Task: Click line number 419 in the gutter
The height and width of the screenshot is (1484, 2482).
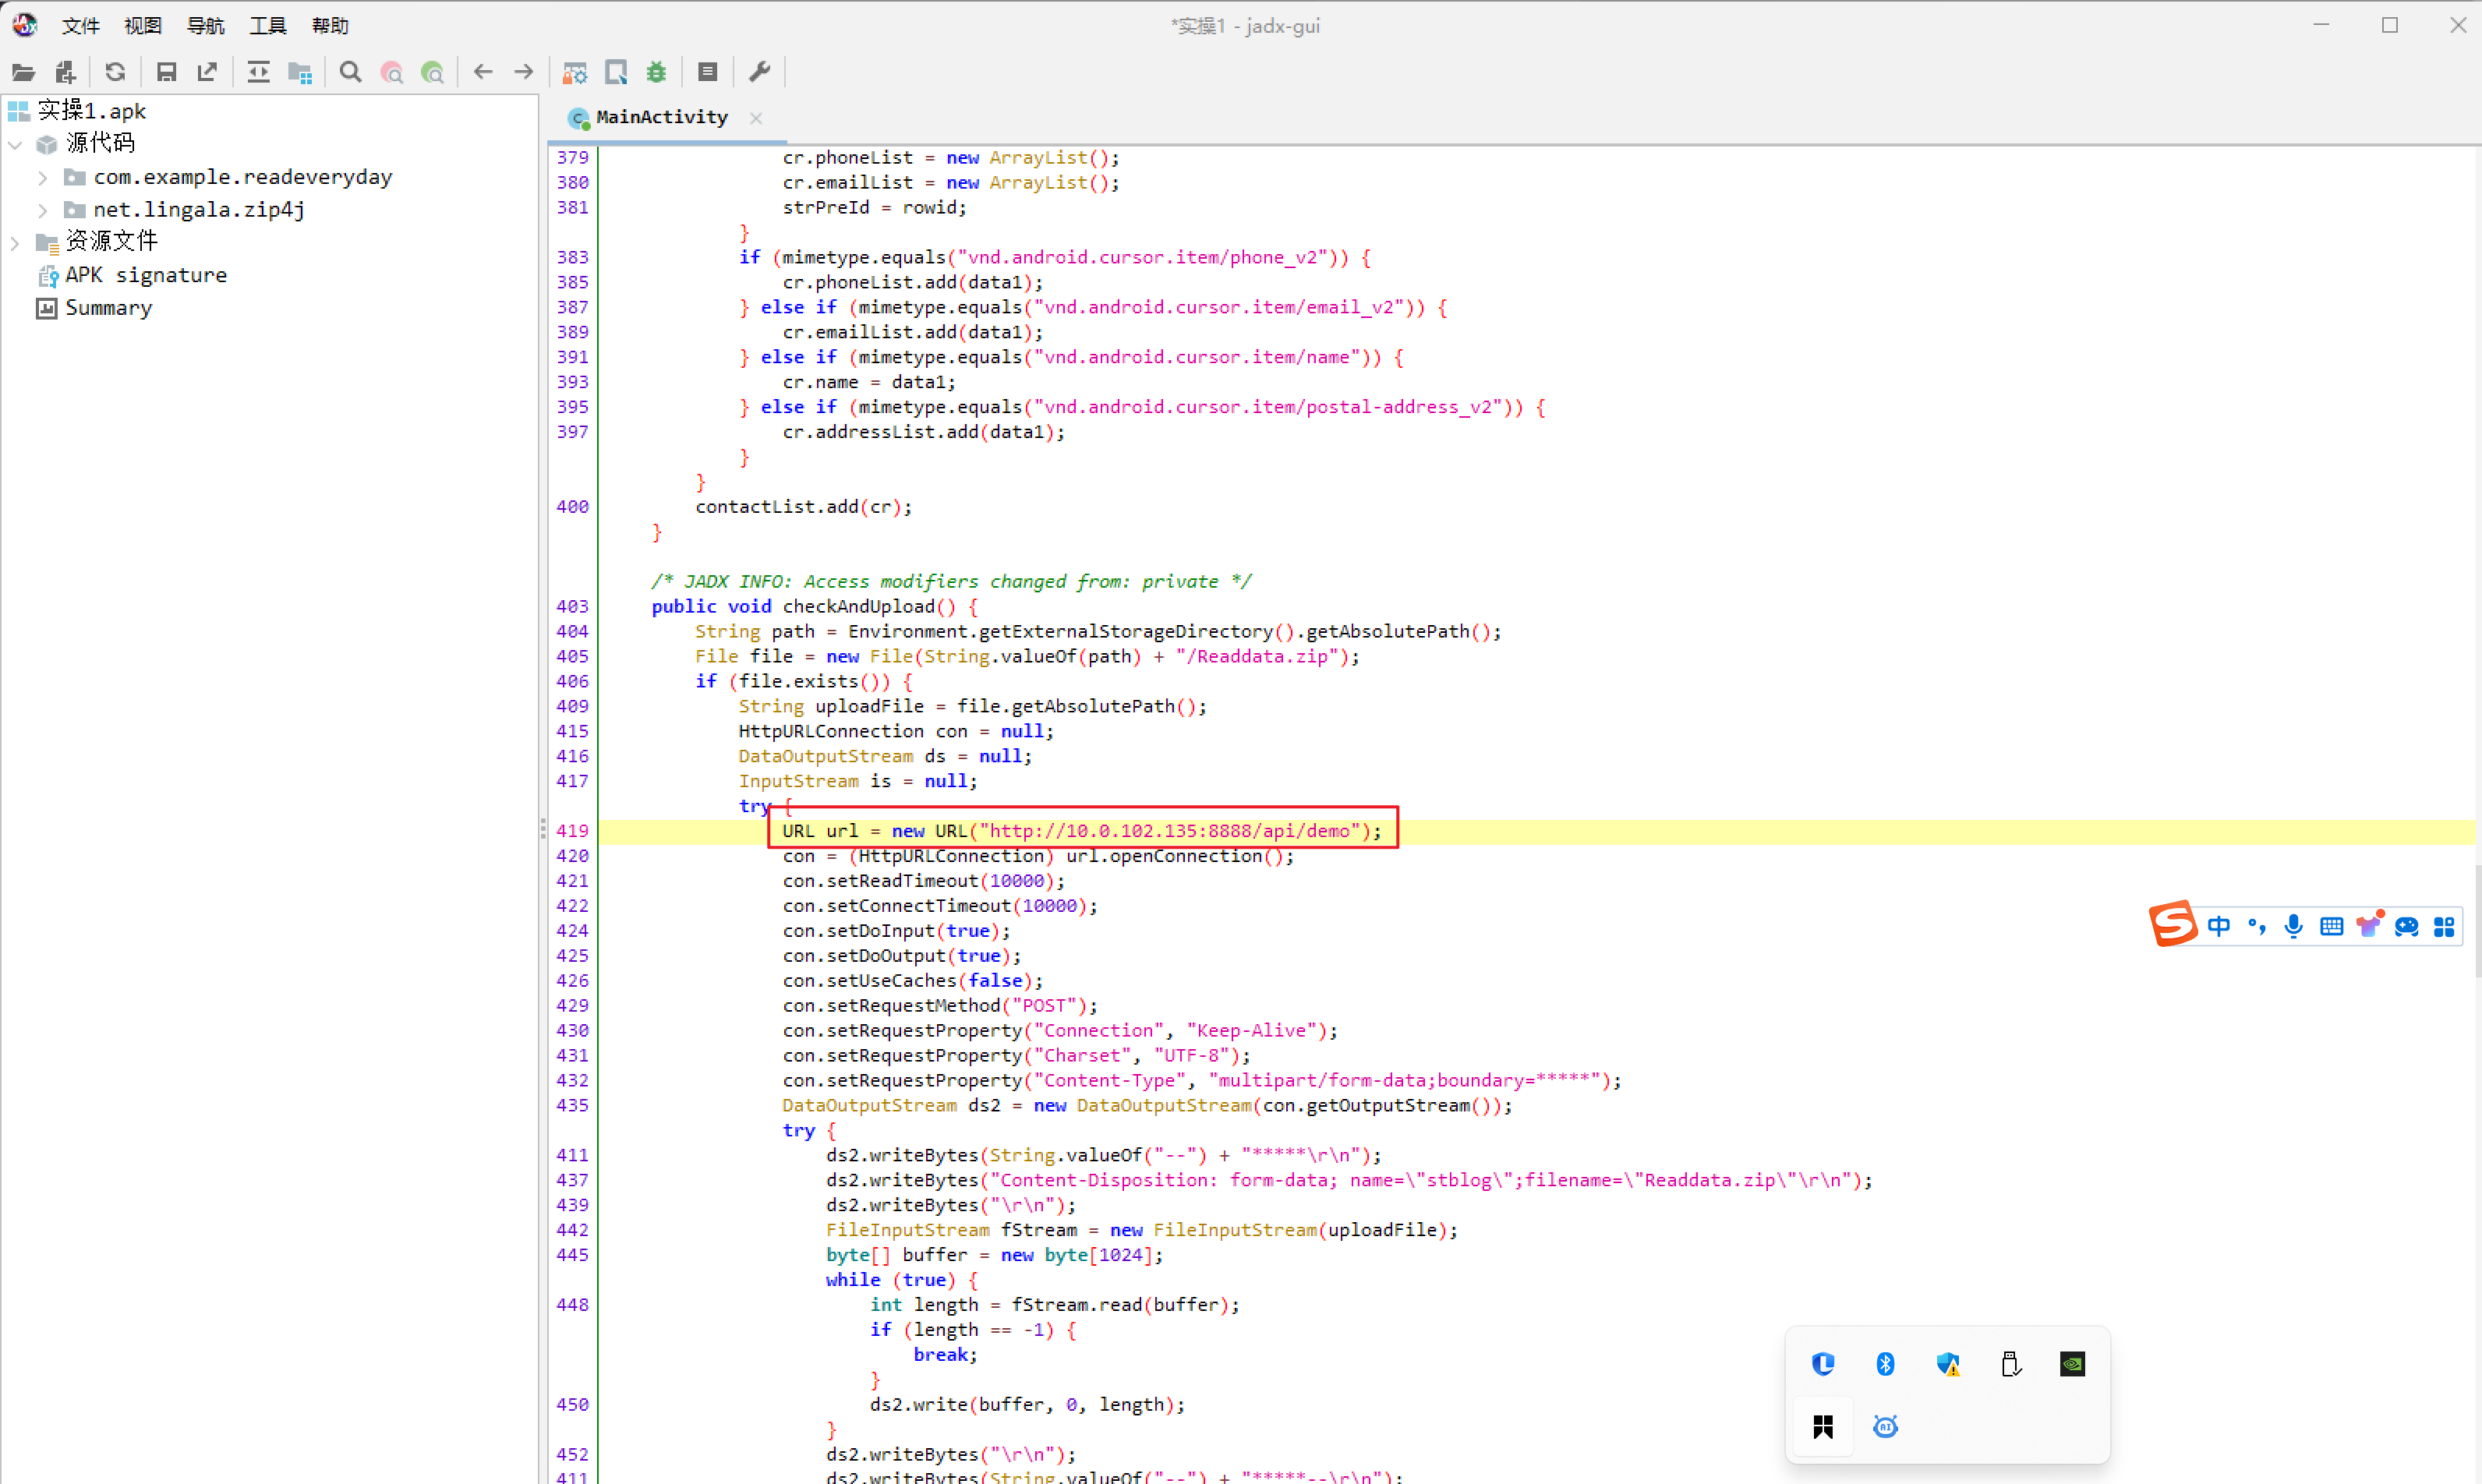Action: click(572, 831)
